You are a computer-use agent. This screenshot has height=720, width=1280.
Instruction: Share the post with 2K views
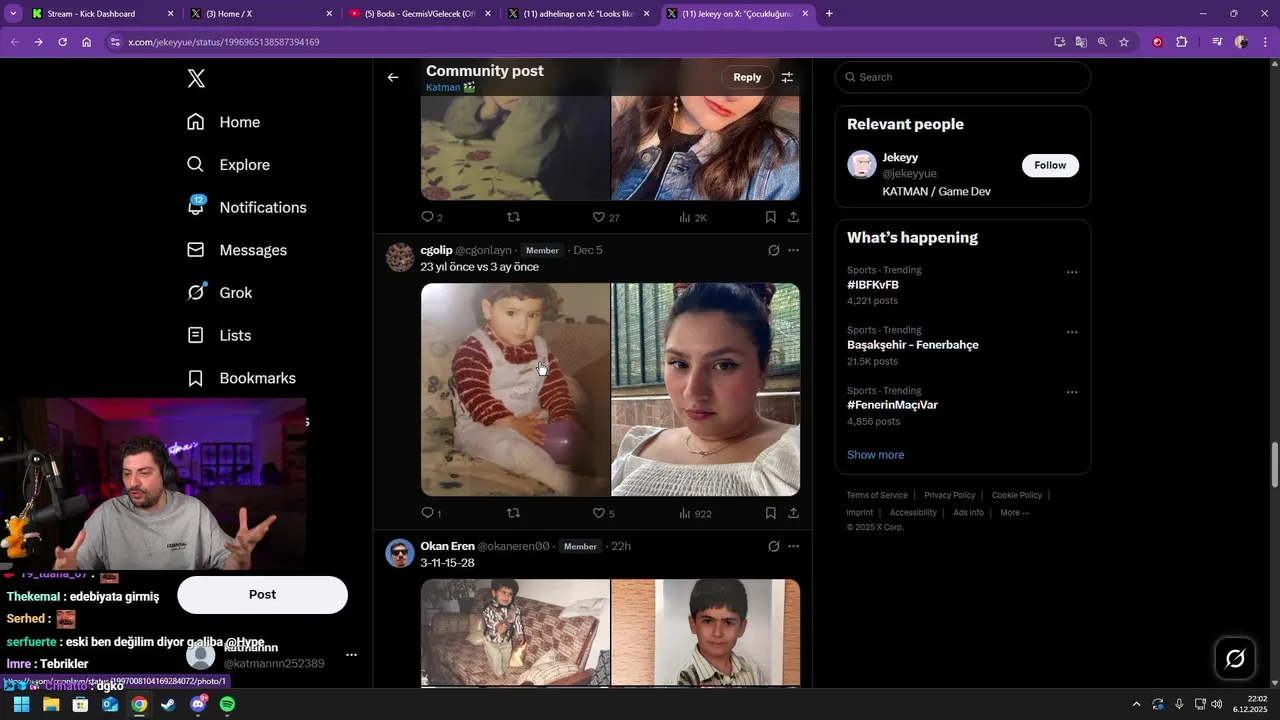[x=793, y=217]
